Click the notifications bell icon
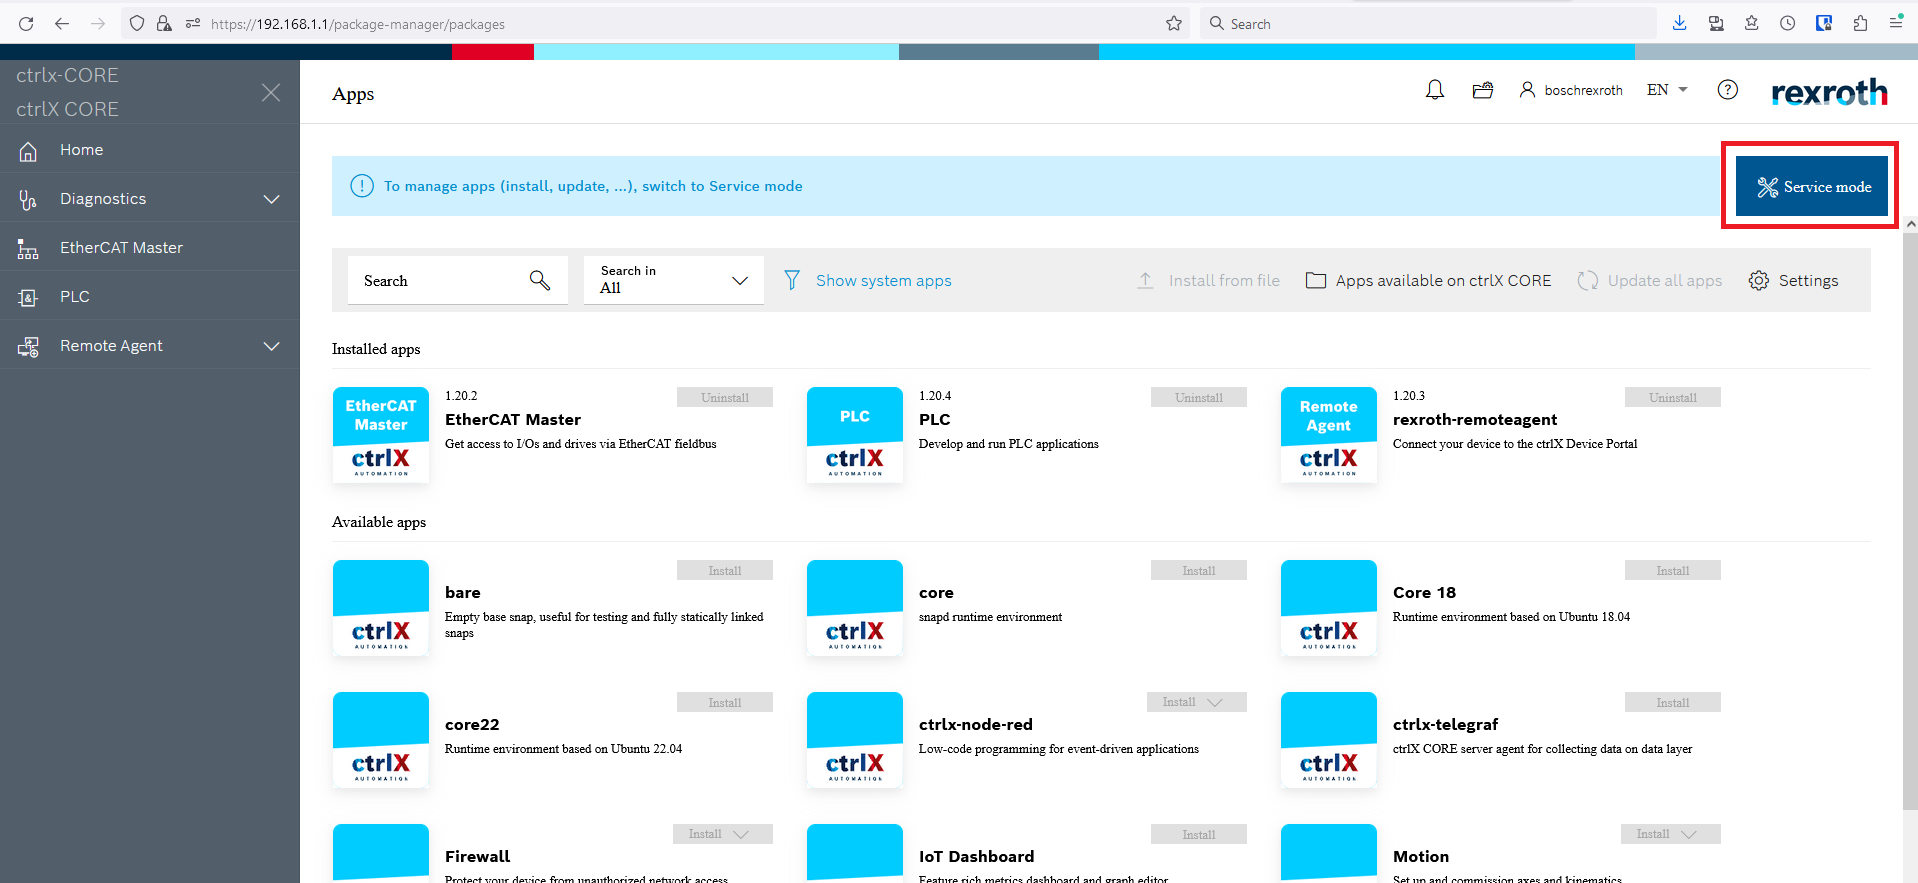The width and height of the screenshot is (1918, 883). (x=1435, y=90)
